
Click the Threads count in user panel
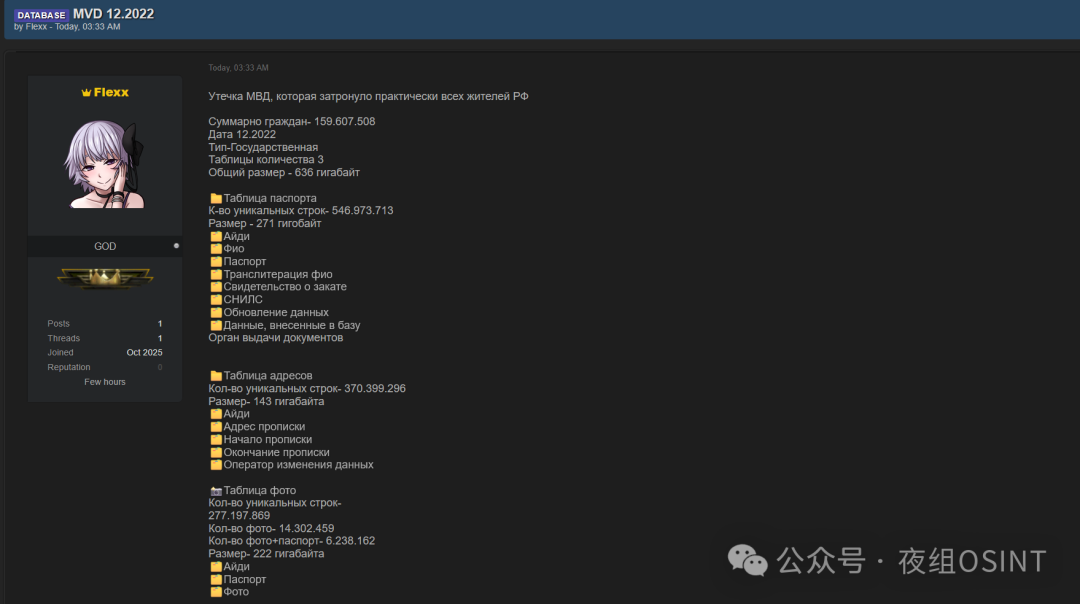pos(160,338)
